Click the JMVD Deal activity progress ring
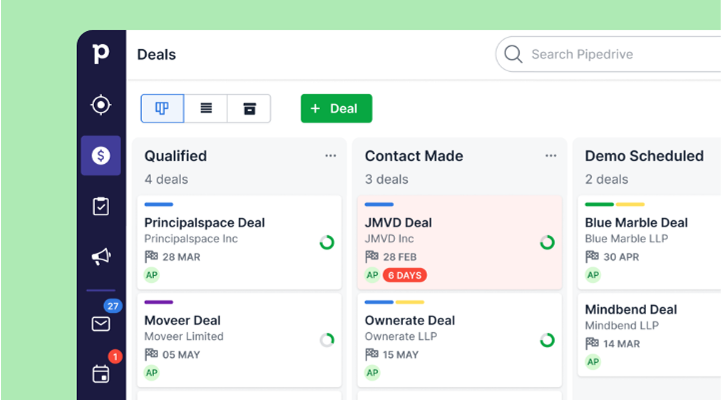The height and width of the screenshot is (400, 721). point(547,242)
